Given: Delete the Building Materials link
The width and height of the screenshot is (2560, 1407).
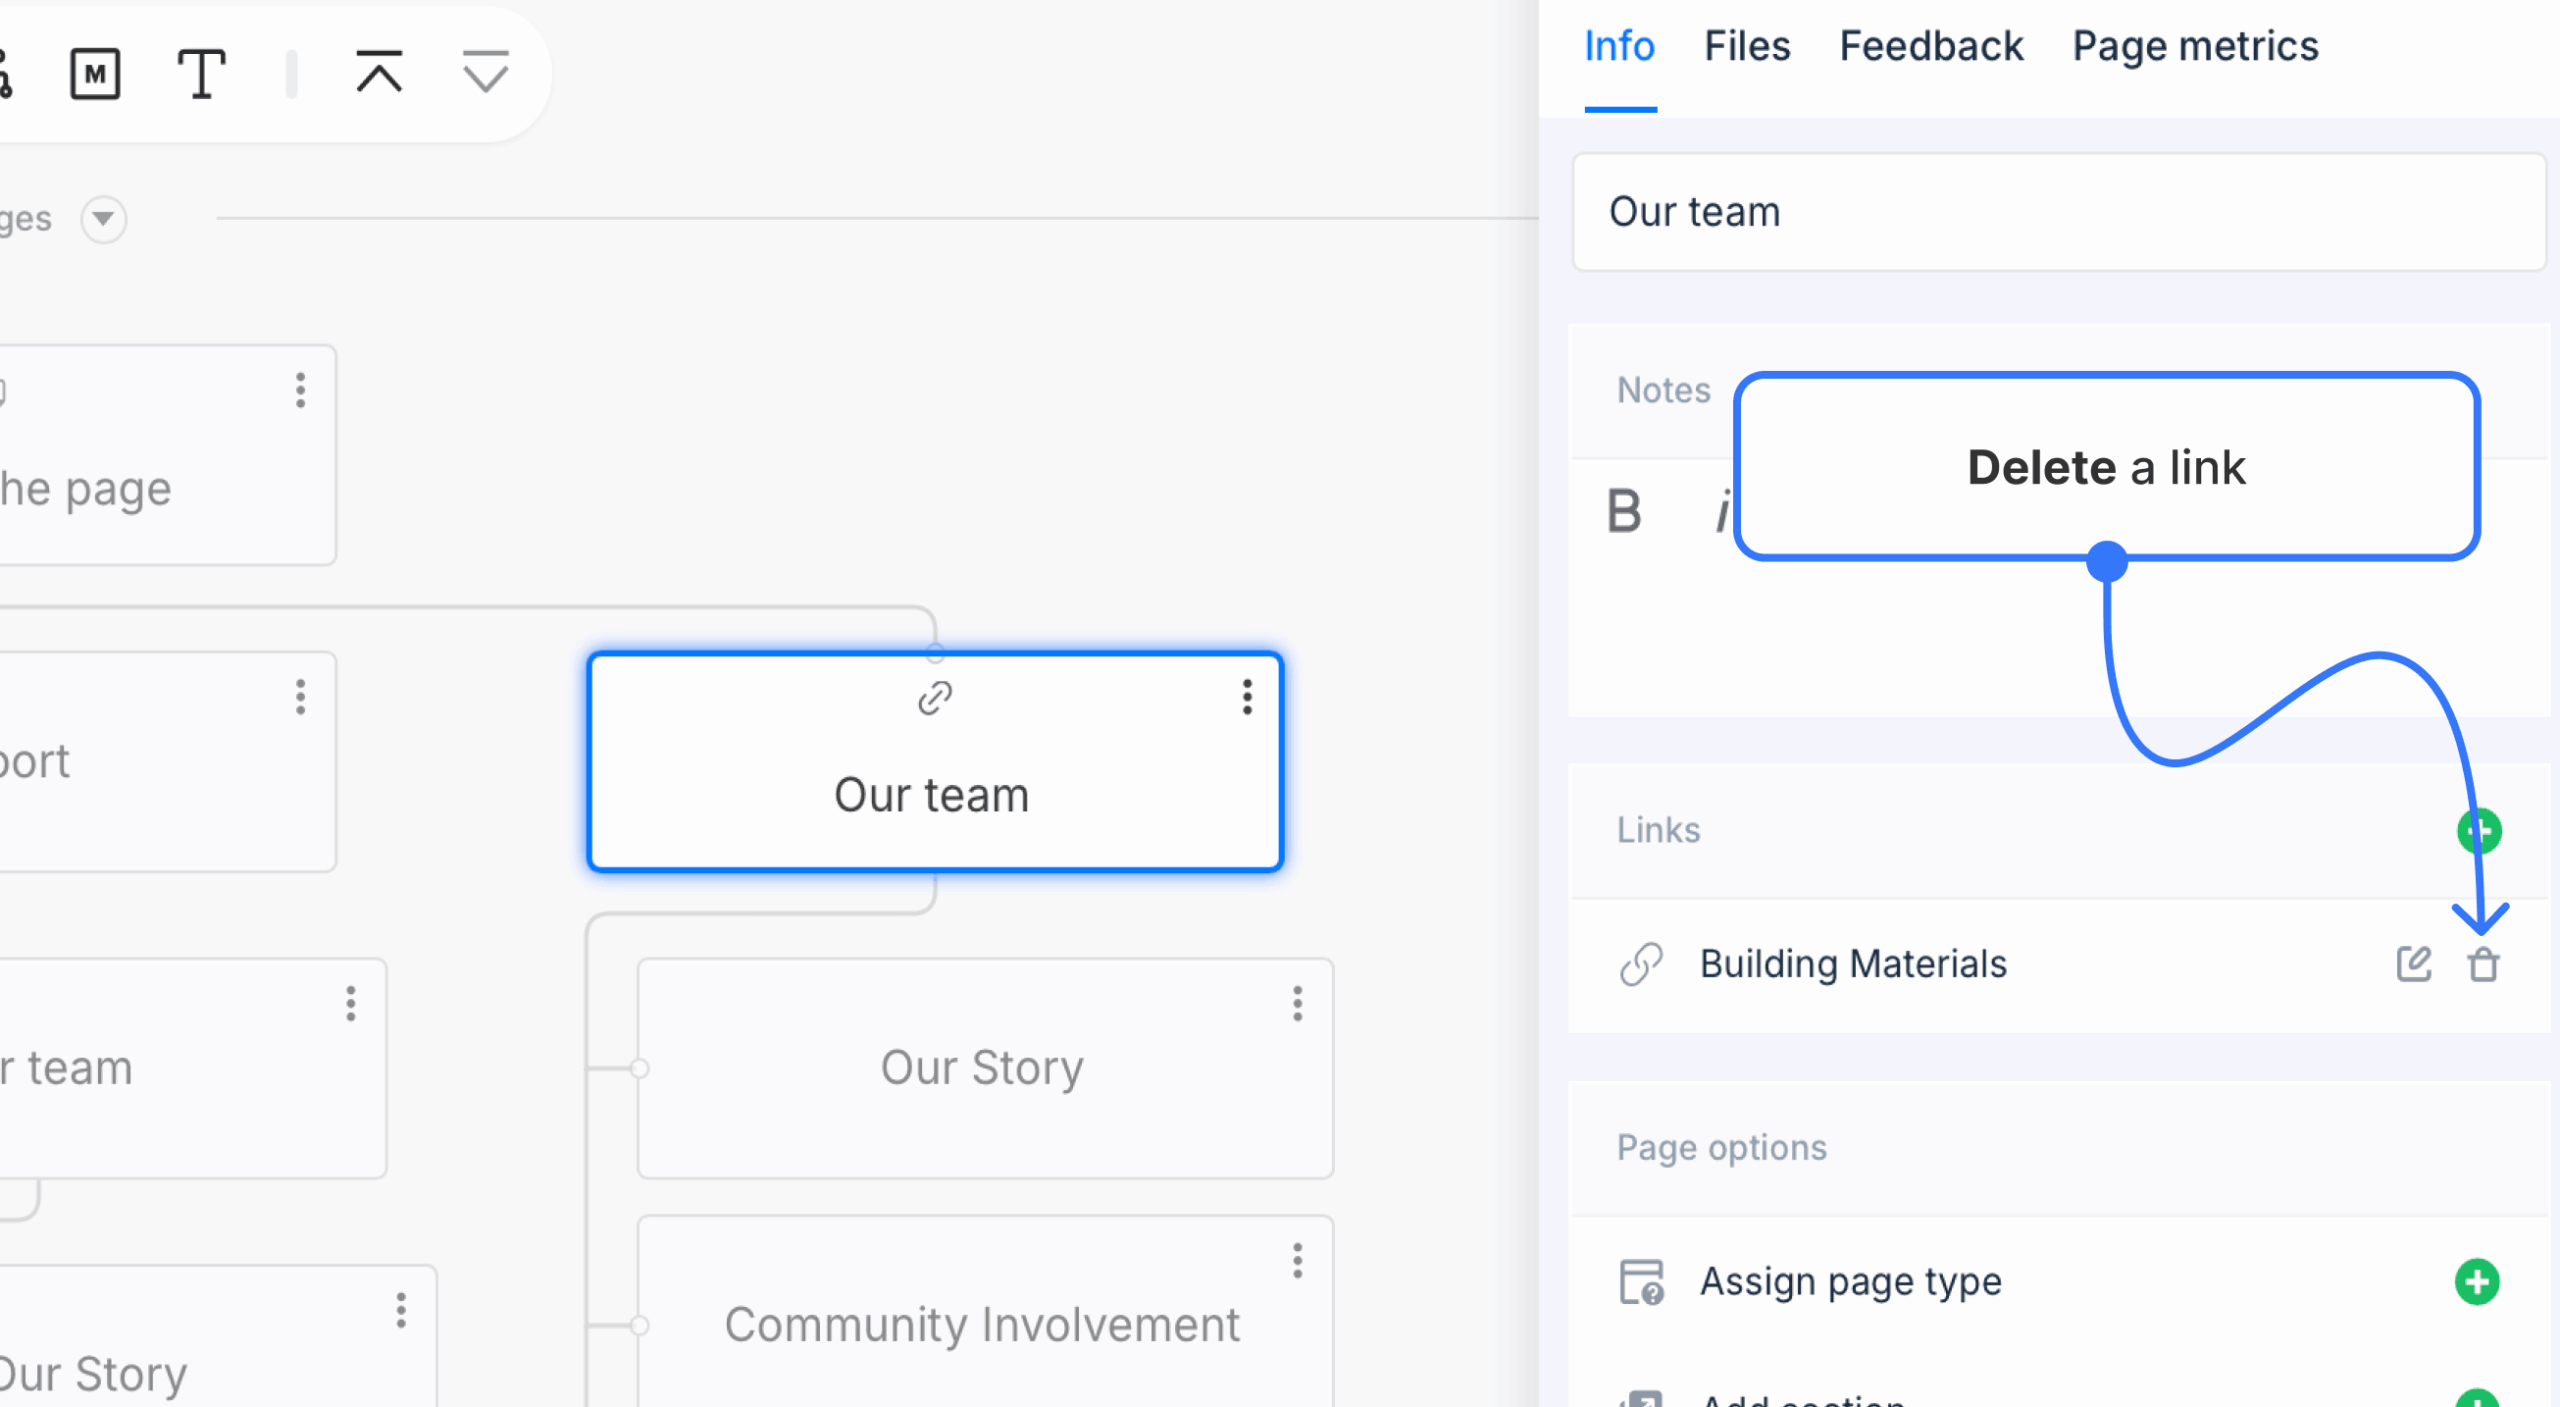Looking at the screenshot, I should click(2483, 965).
